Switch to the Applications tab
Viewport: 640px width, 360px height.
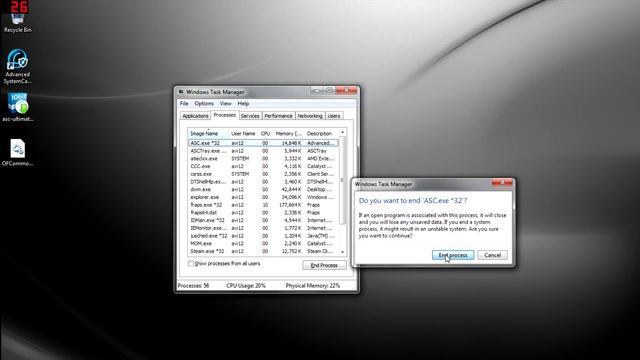(x=195, y=116)
